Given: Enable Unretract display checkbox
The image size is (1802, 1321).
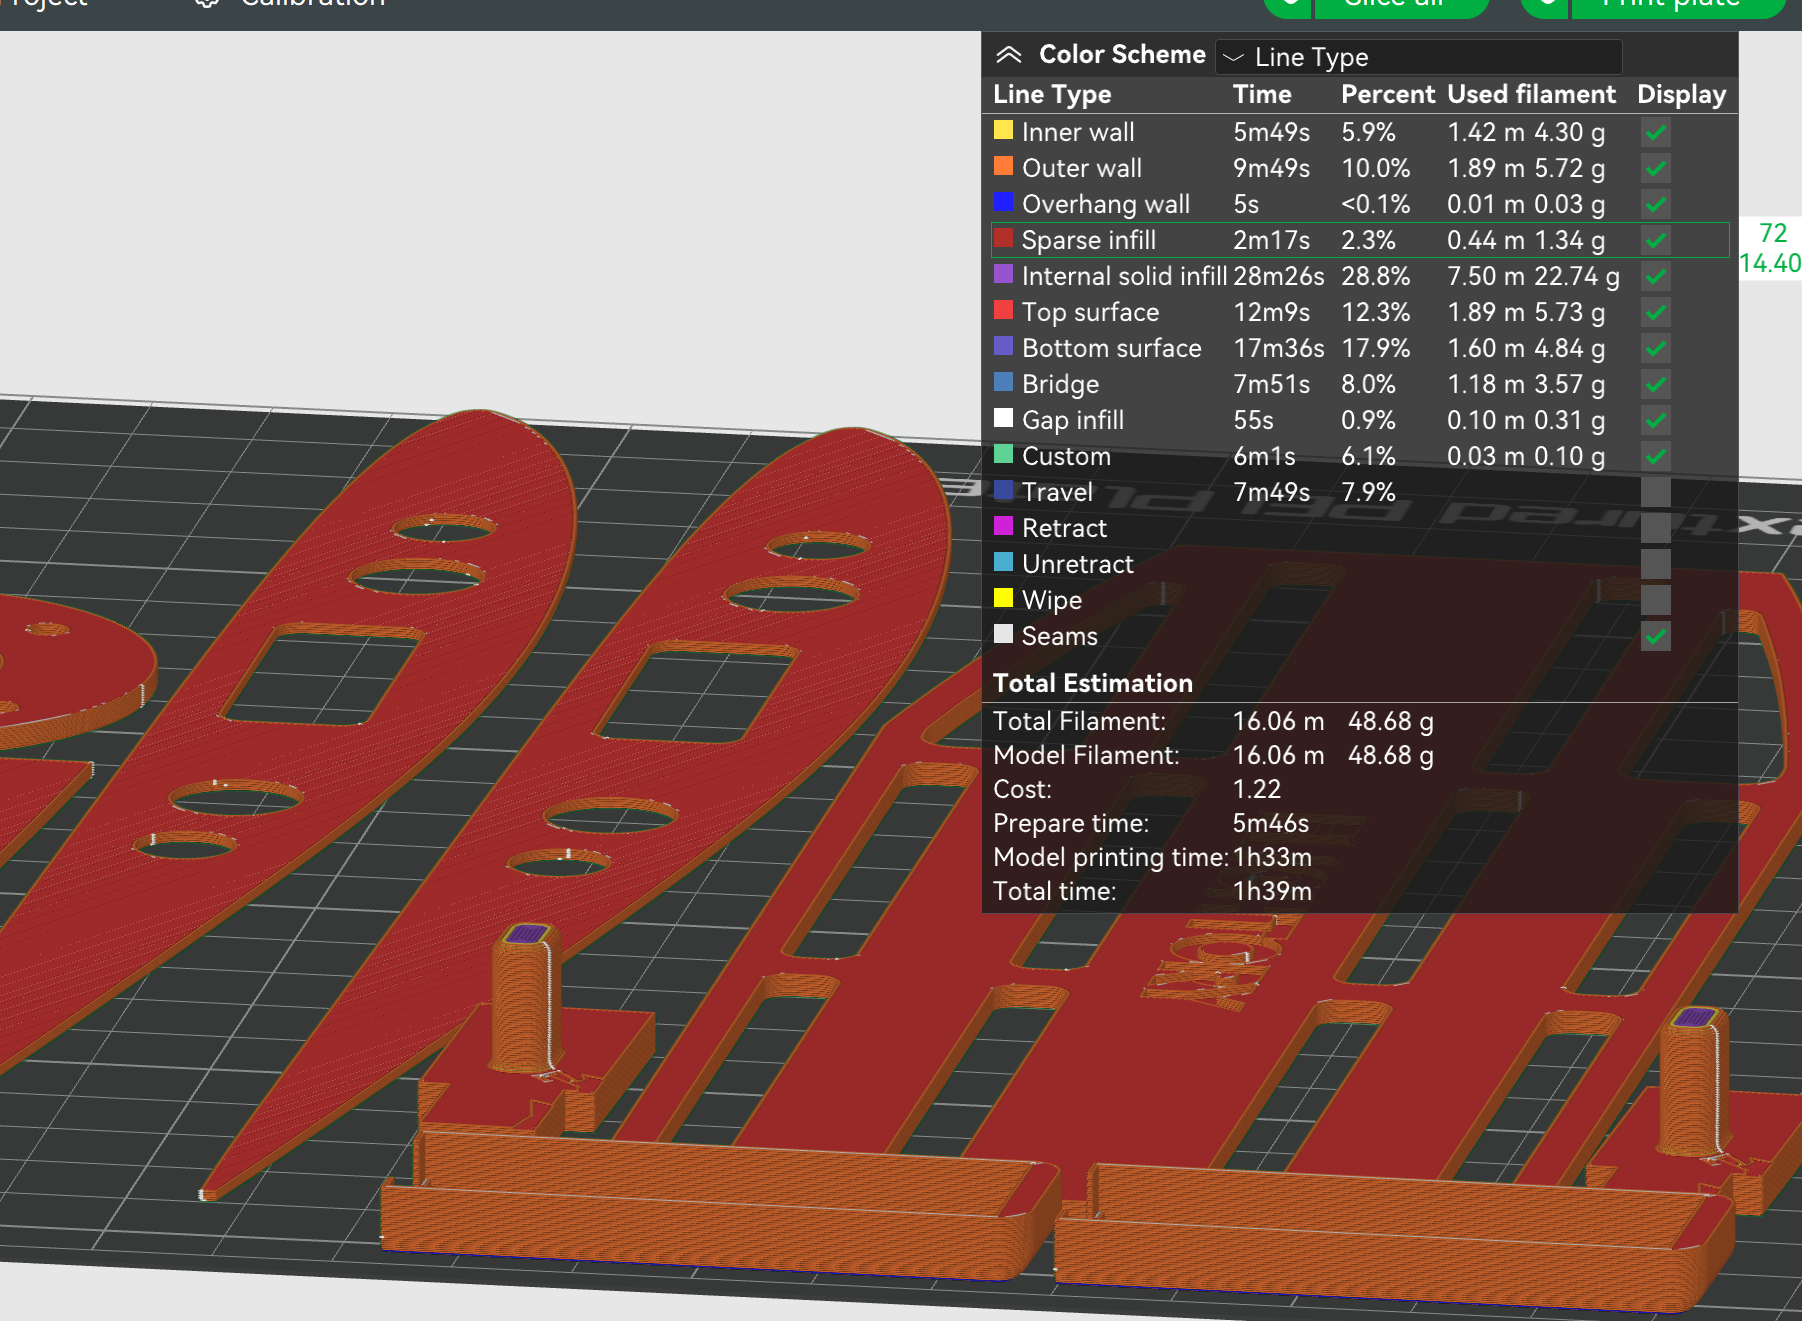Looking at the screenshot, I should [x=1656, y=564].
